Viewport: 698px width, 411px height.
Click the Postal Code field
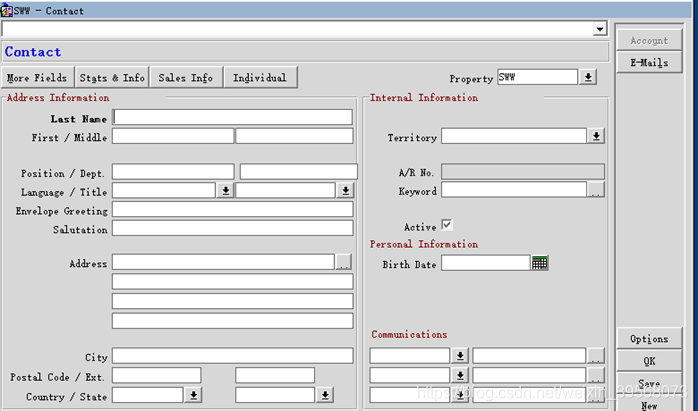click(x=157, y=375)
